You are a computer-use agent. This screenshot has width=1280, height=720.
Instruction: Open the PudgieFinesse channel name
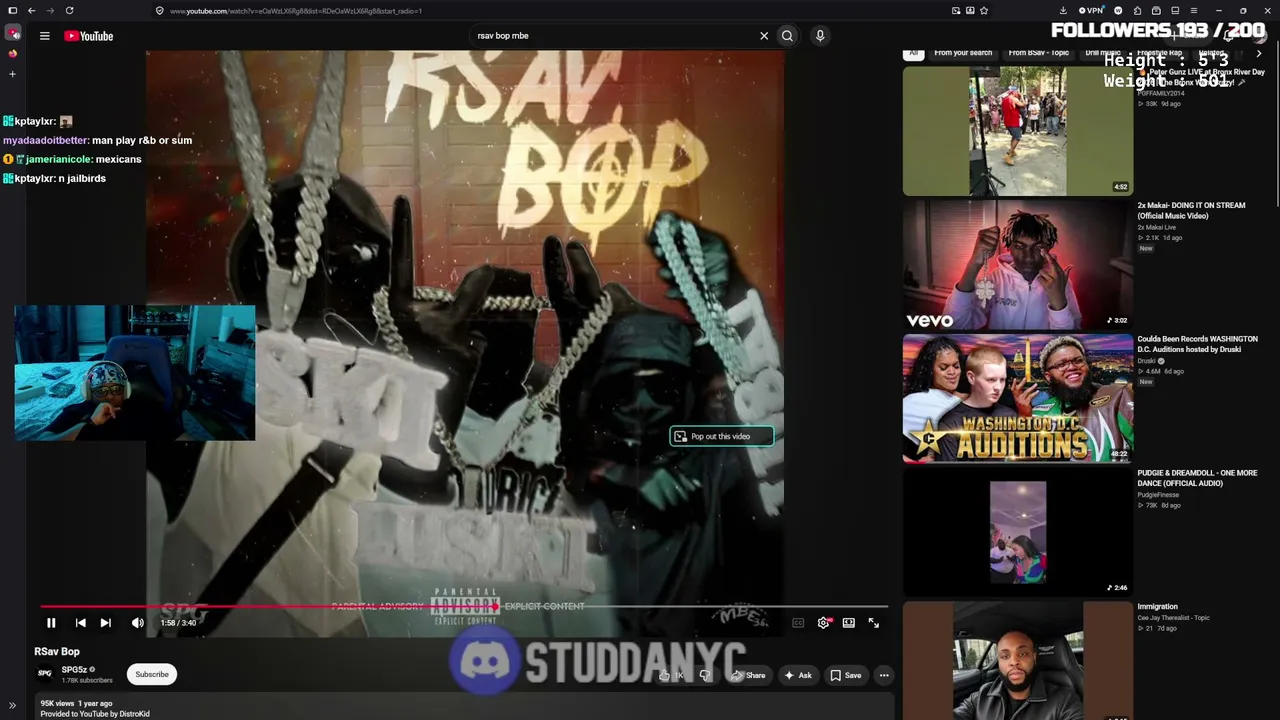point(1158,495)
